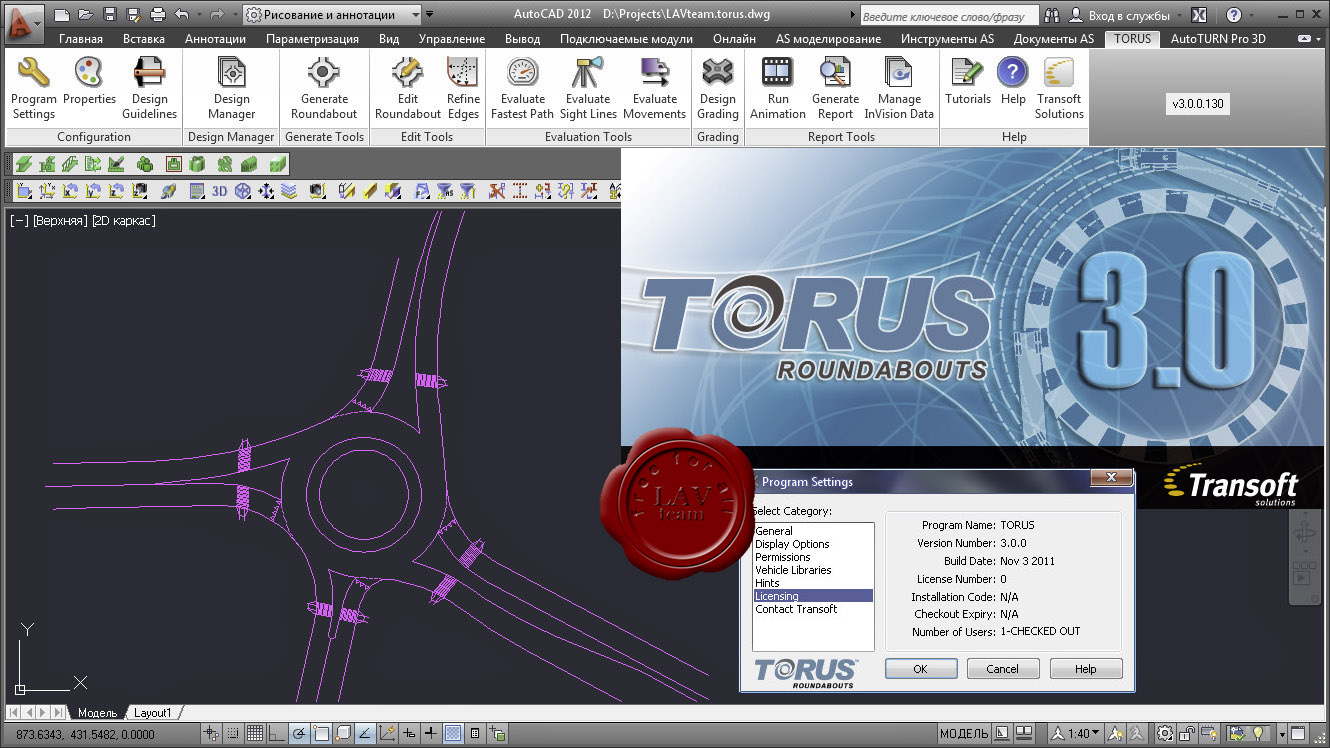Click the 3D icon in the toolbar
Screen dimensions: 1330x748
(x=219, y=190)
